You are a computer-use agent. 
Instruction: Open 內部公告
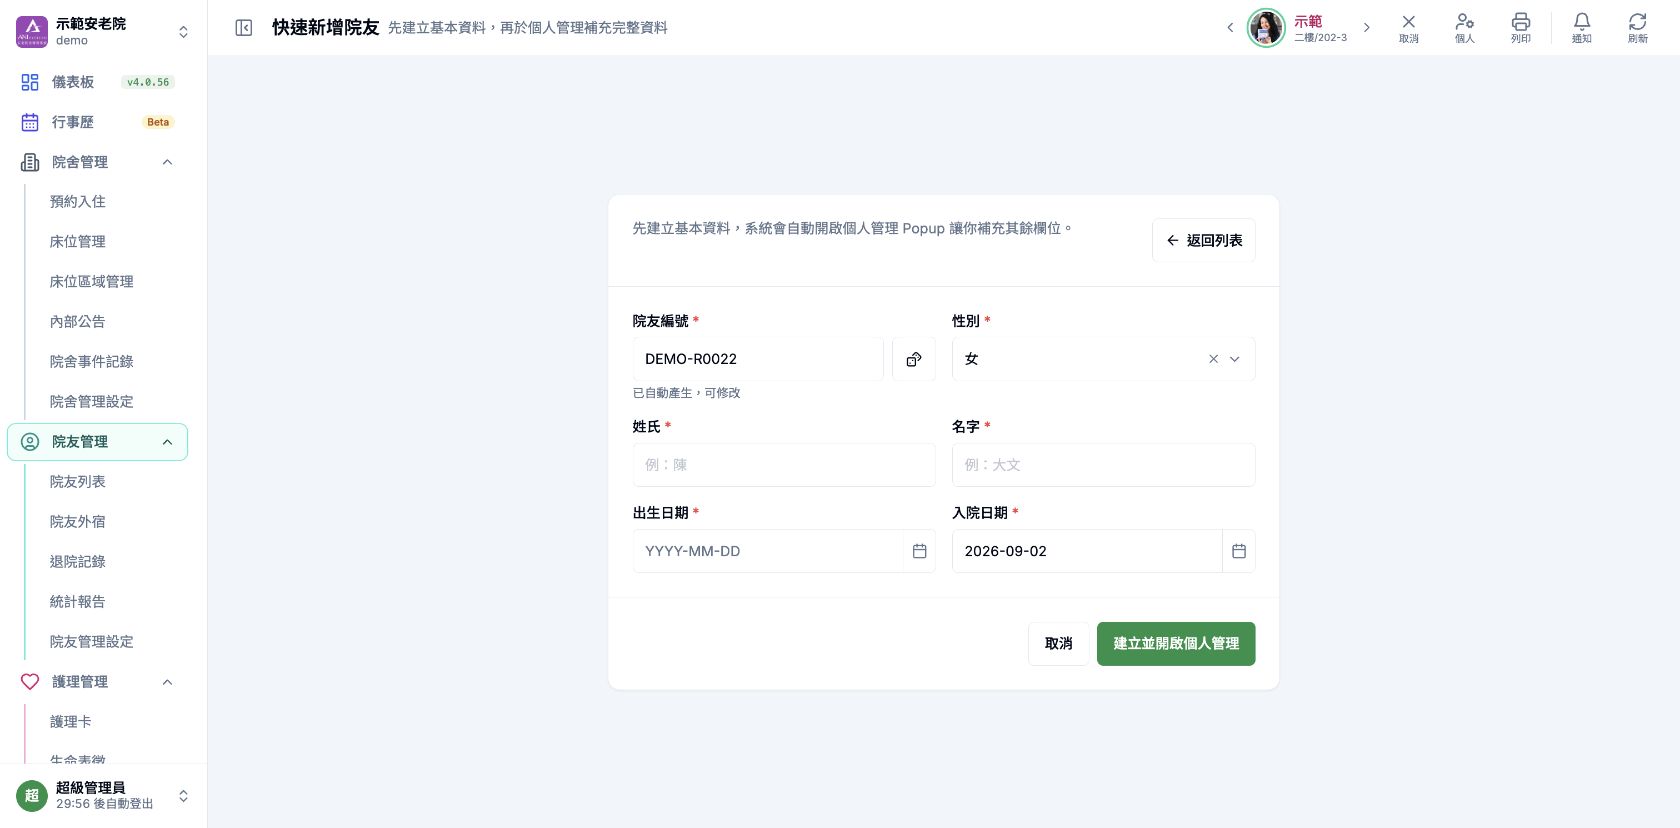point(78,322)
